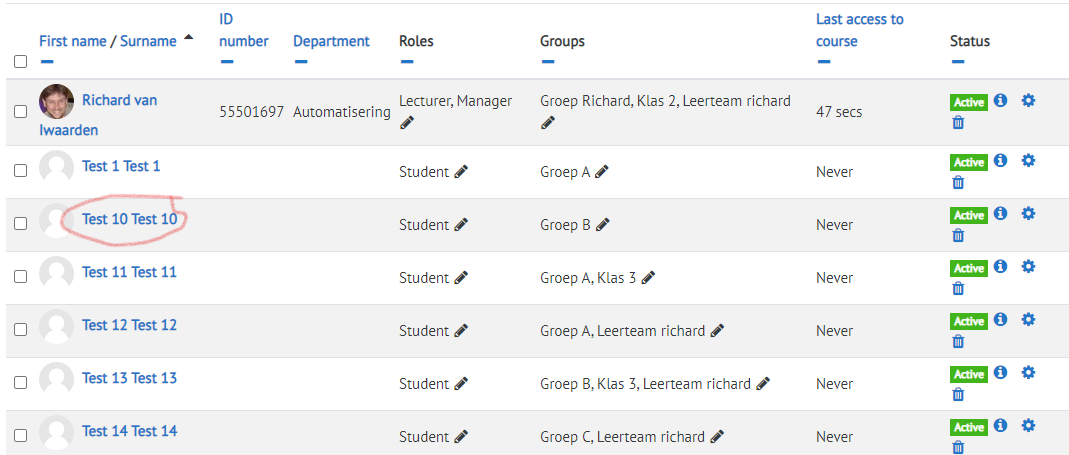
Task: Edit groups pencil for Test 10 Test 10
Action: click(603, 224)
